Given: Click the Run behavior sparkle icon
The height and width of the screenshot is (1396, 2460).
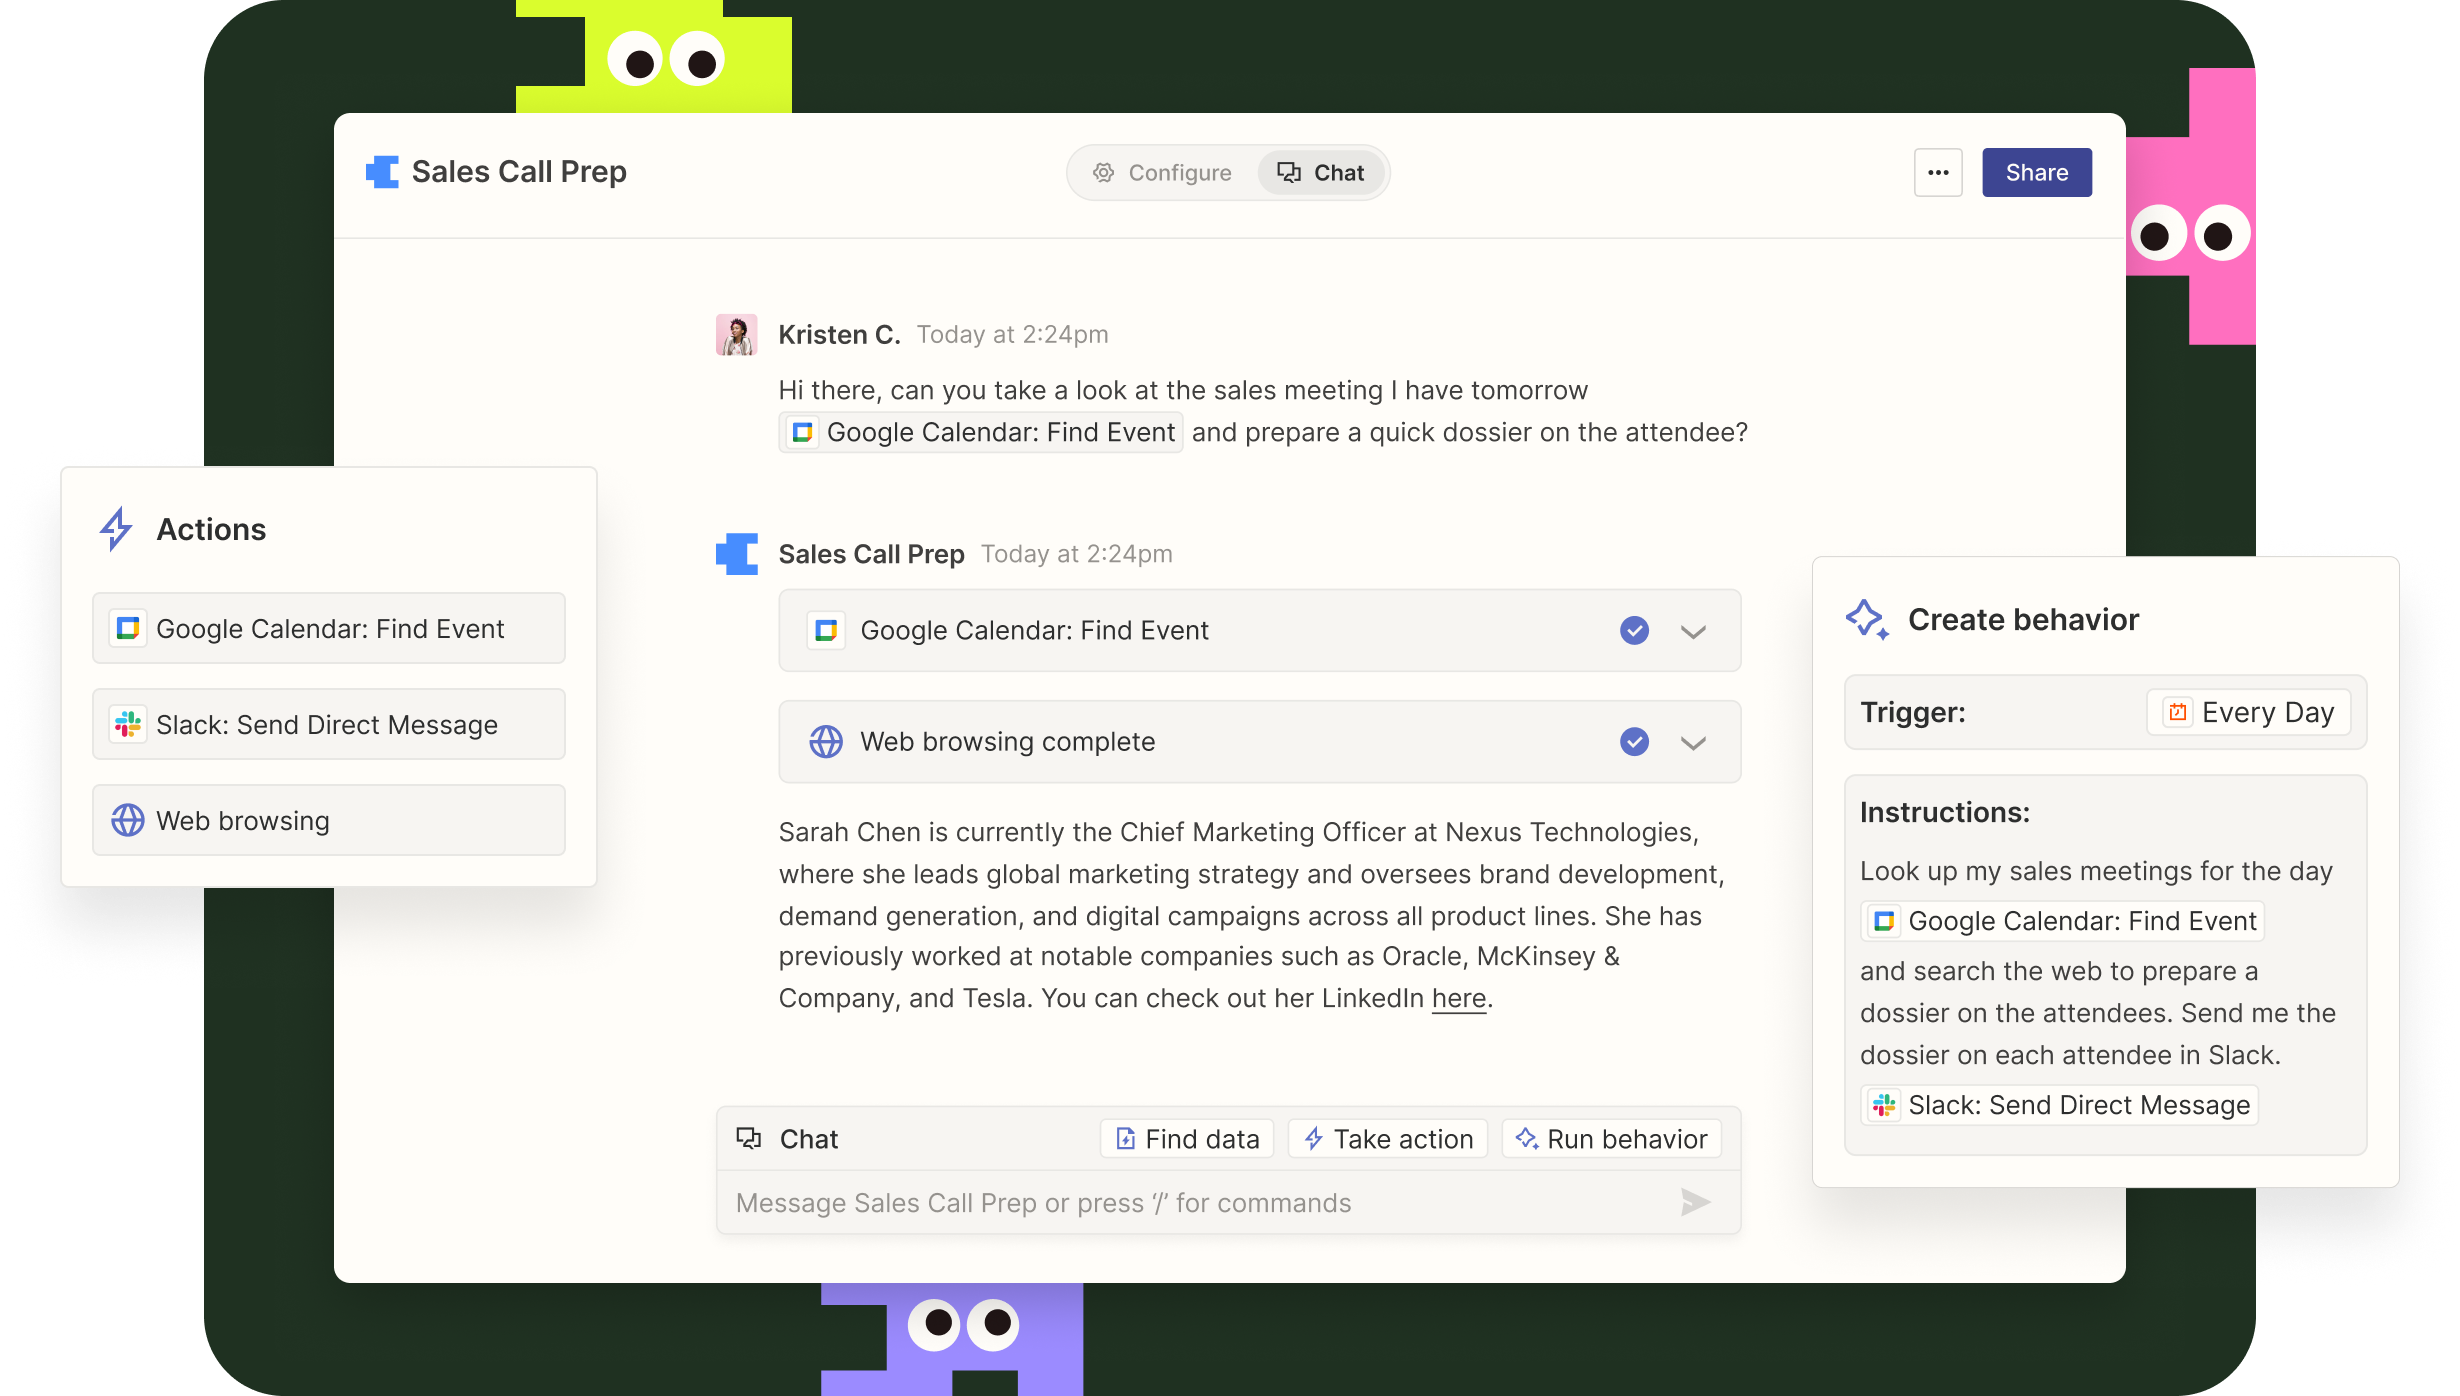Looking at the screenshot, I should coord(1527,1138).
